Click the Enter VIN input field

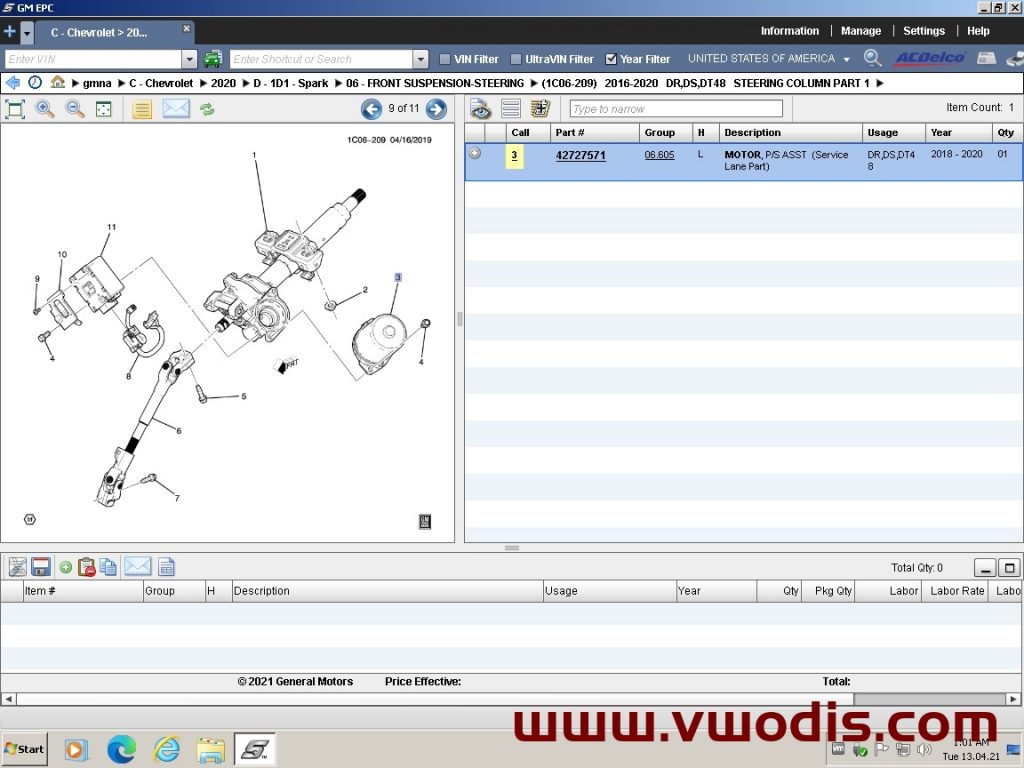[93, 59]
